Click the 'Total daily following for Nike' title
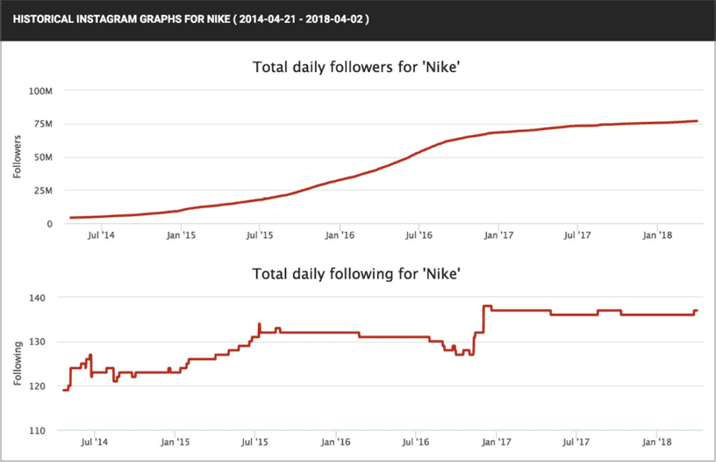The image size is (716, 462). point(356,274)
